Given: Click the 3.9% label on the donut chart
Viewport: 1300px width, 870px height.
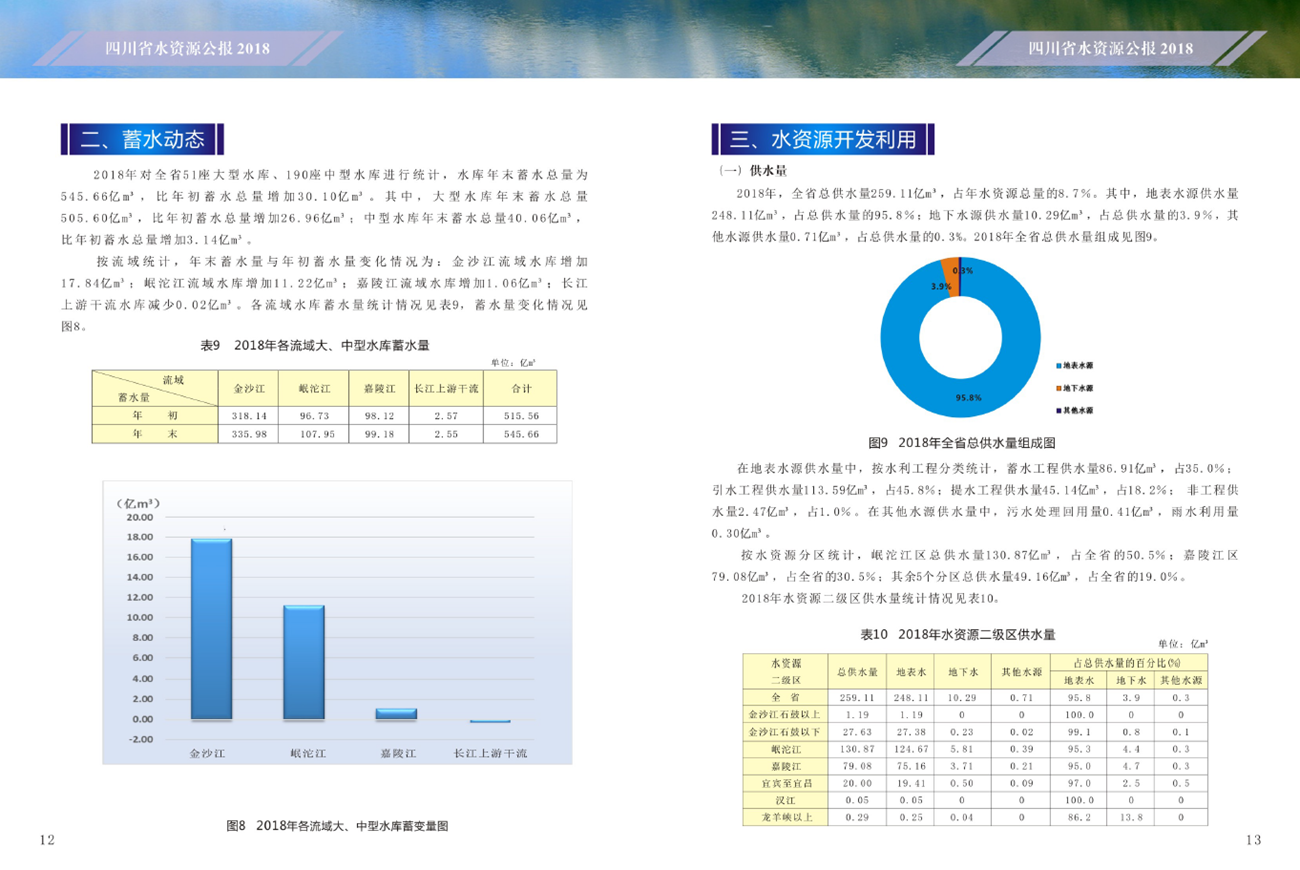Looking at the screenshot, I should point(941,286).
